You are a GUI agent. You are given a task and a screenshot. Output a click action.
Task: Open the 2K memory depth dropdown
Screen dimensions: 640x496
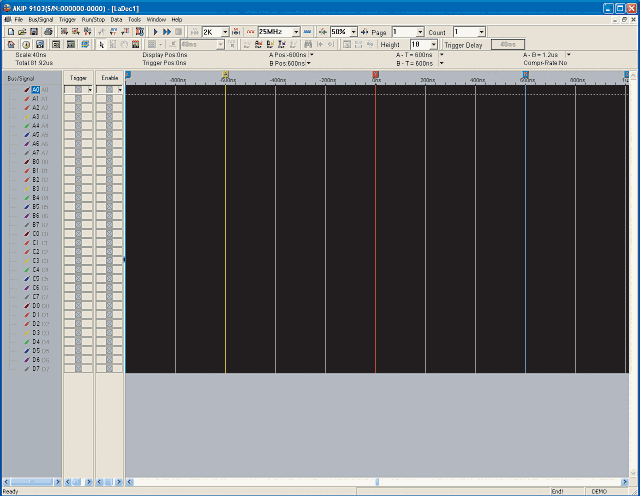pyautogui.click(x=223, y=32)
